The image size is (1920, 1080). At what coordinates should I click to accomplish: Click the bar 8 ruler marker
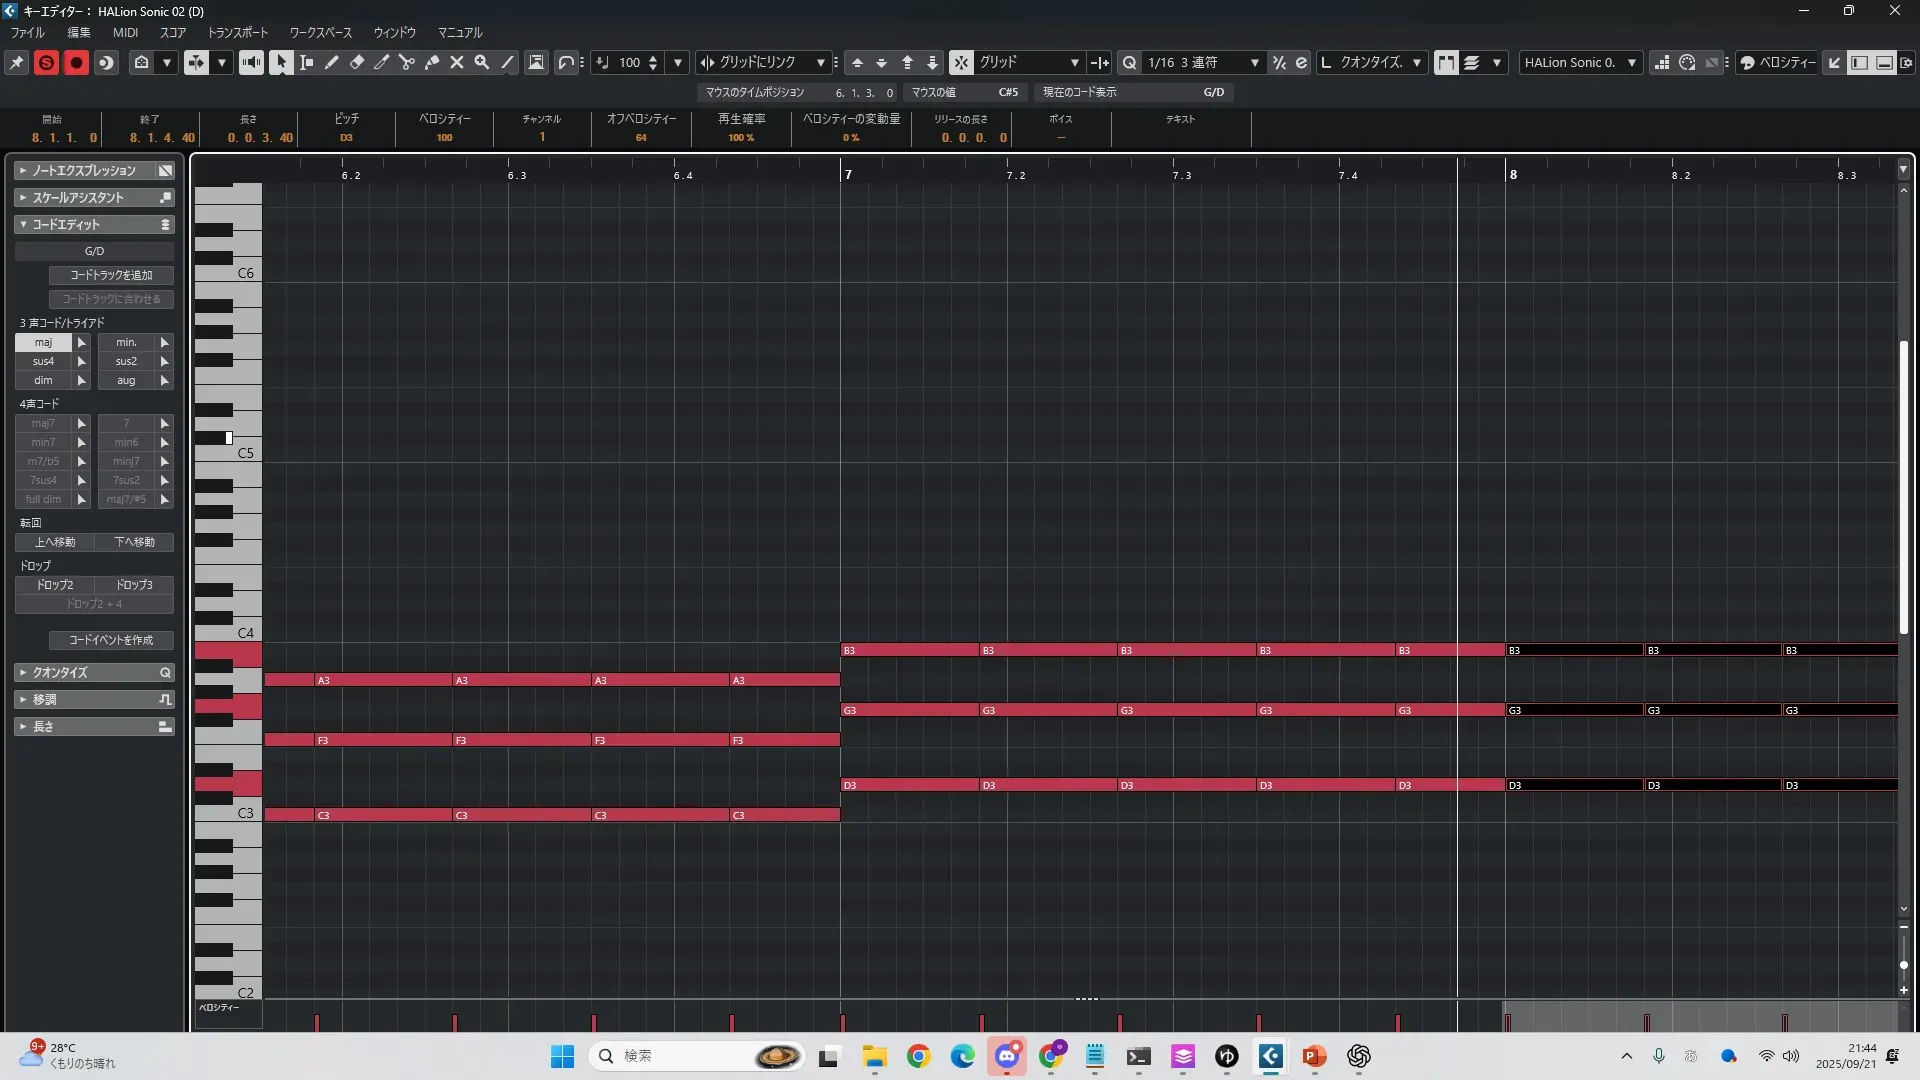tap(1513, 174)
